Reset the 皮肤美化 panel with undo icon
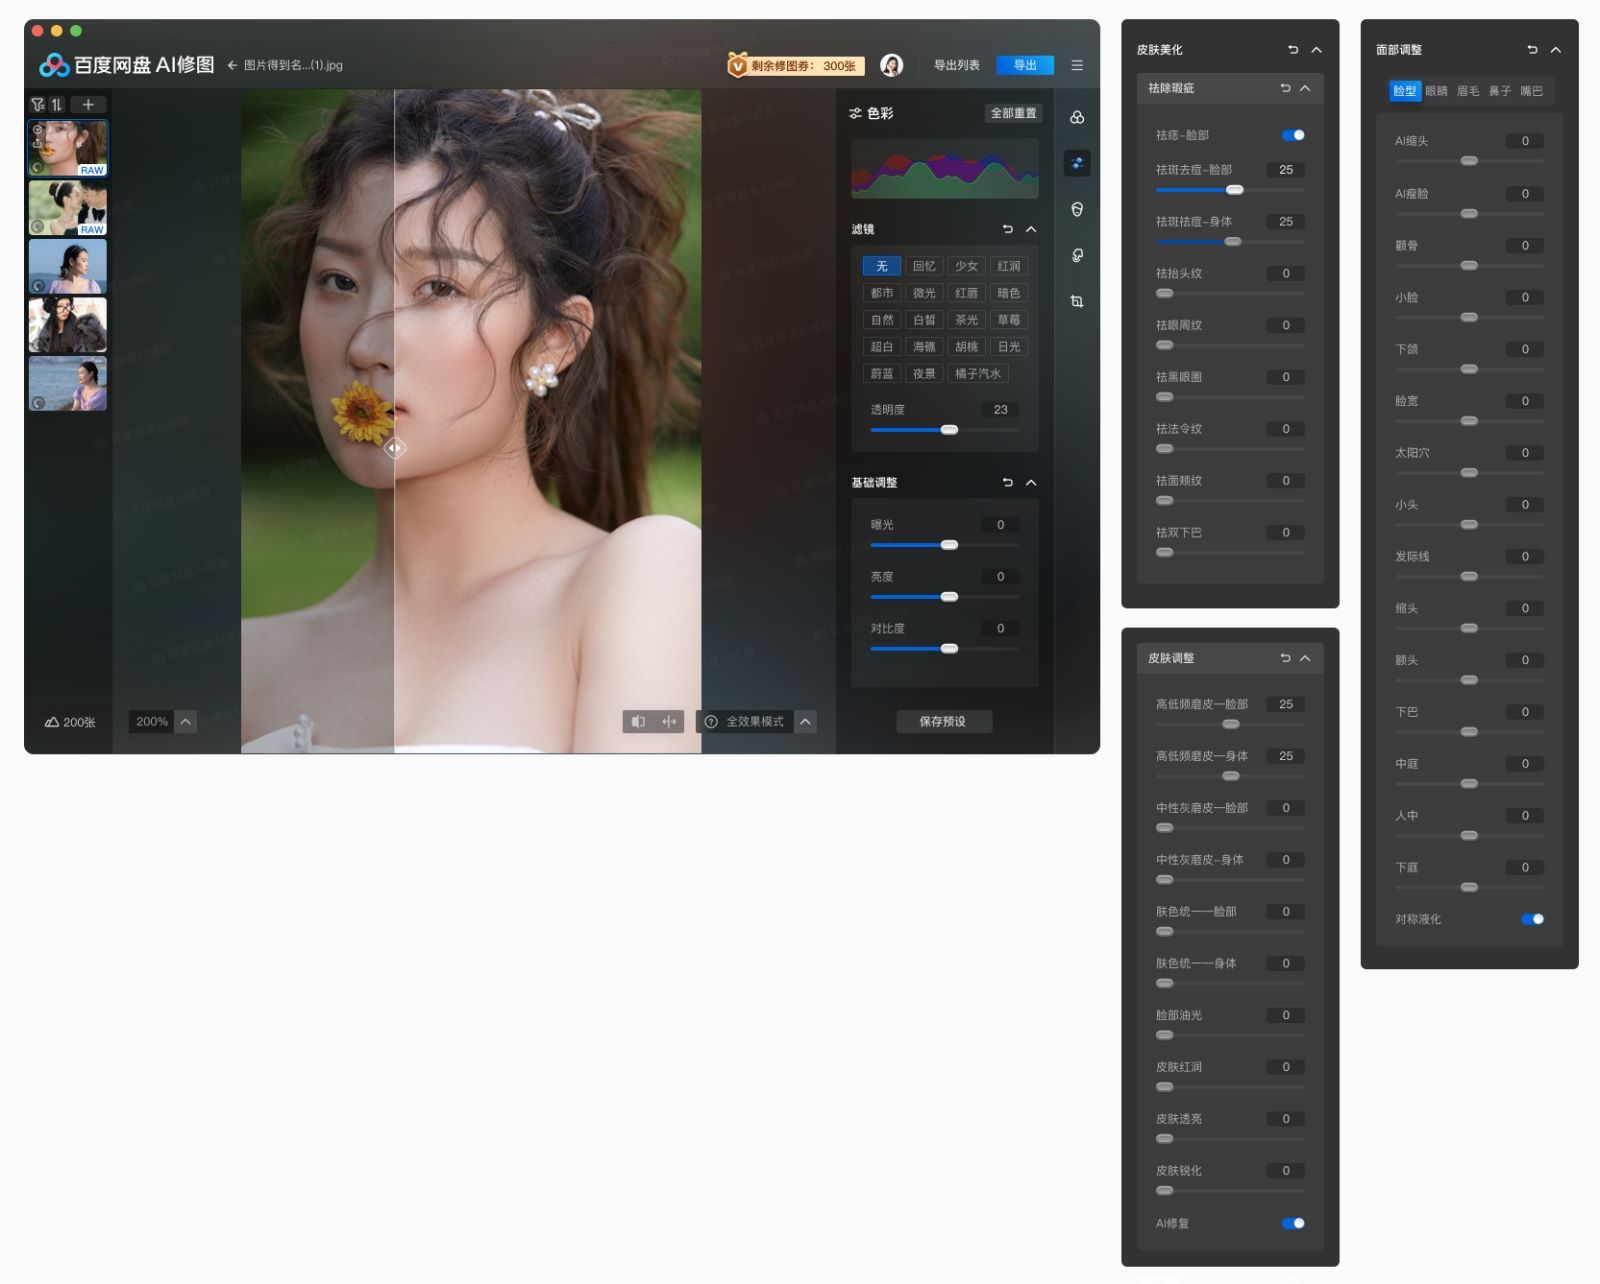This screenshot has height=1284, width=1600. coord(1292,49)
